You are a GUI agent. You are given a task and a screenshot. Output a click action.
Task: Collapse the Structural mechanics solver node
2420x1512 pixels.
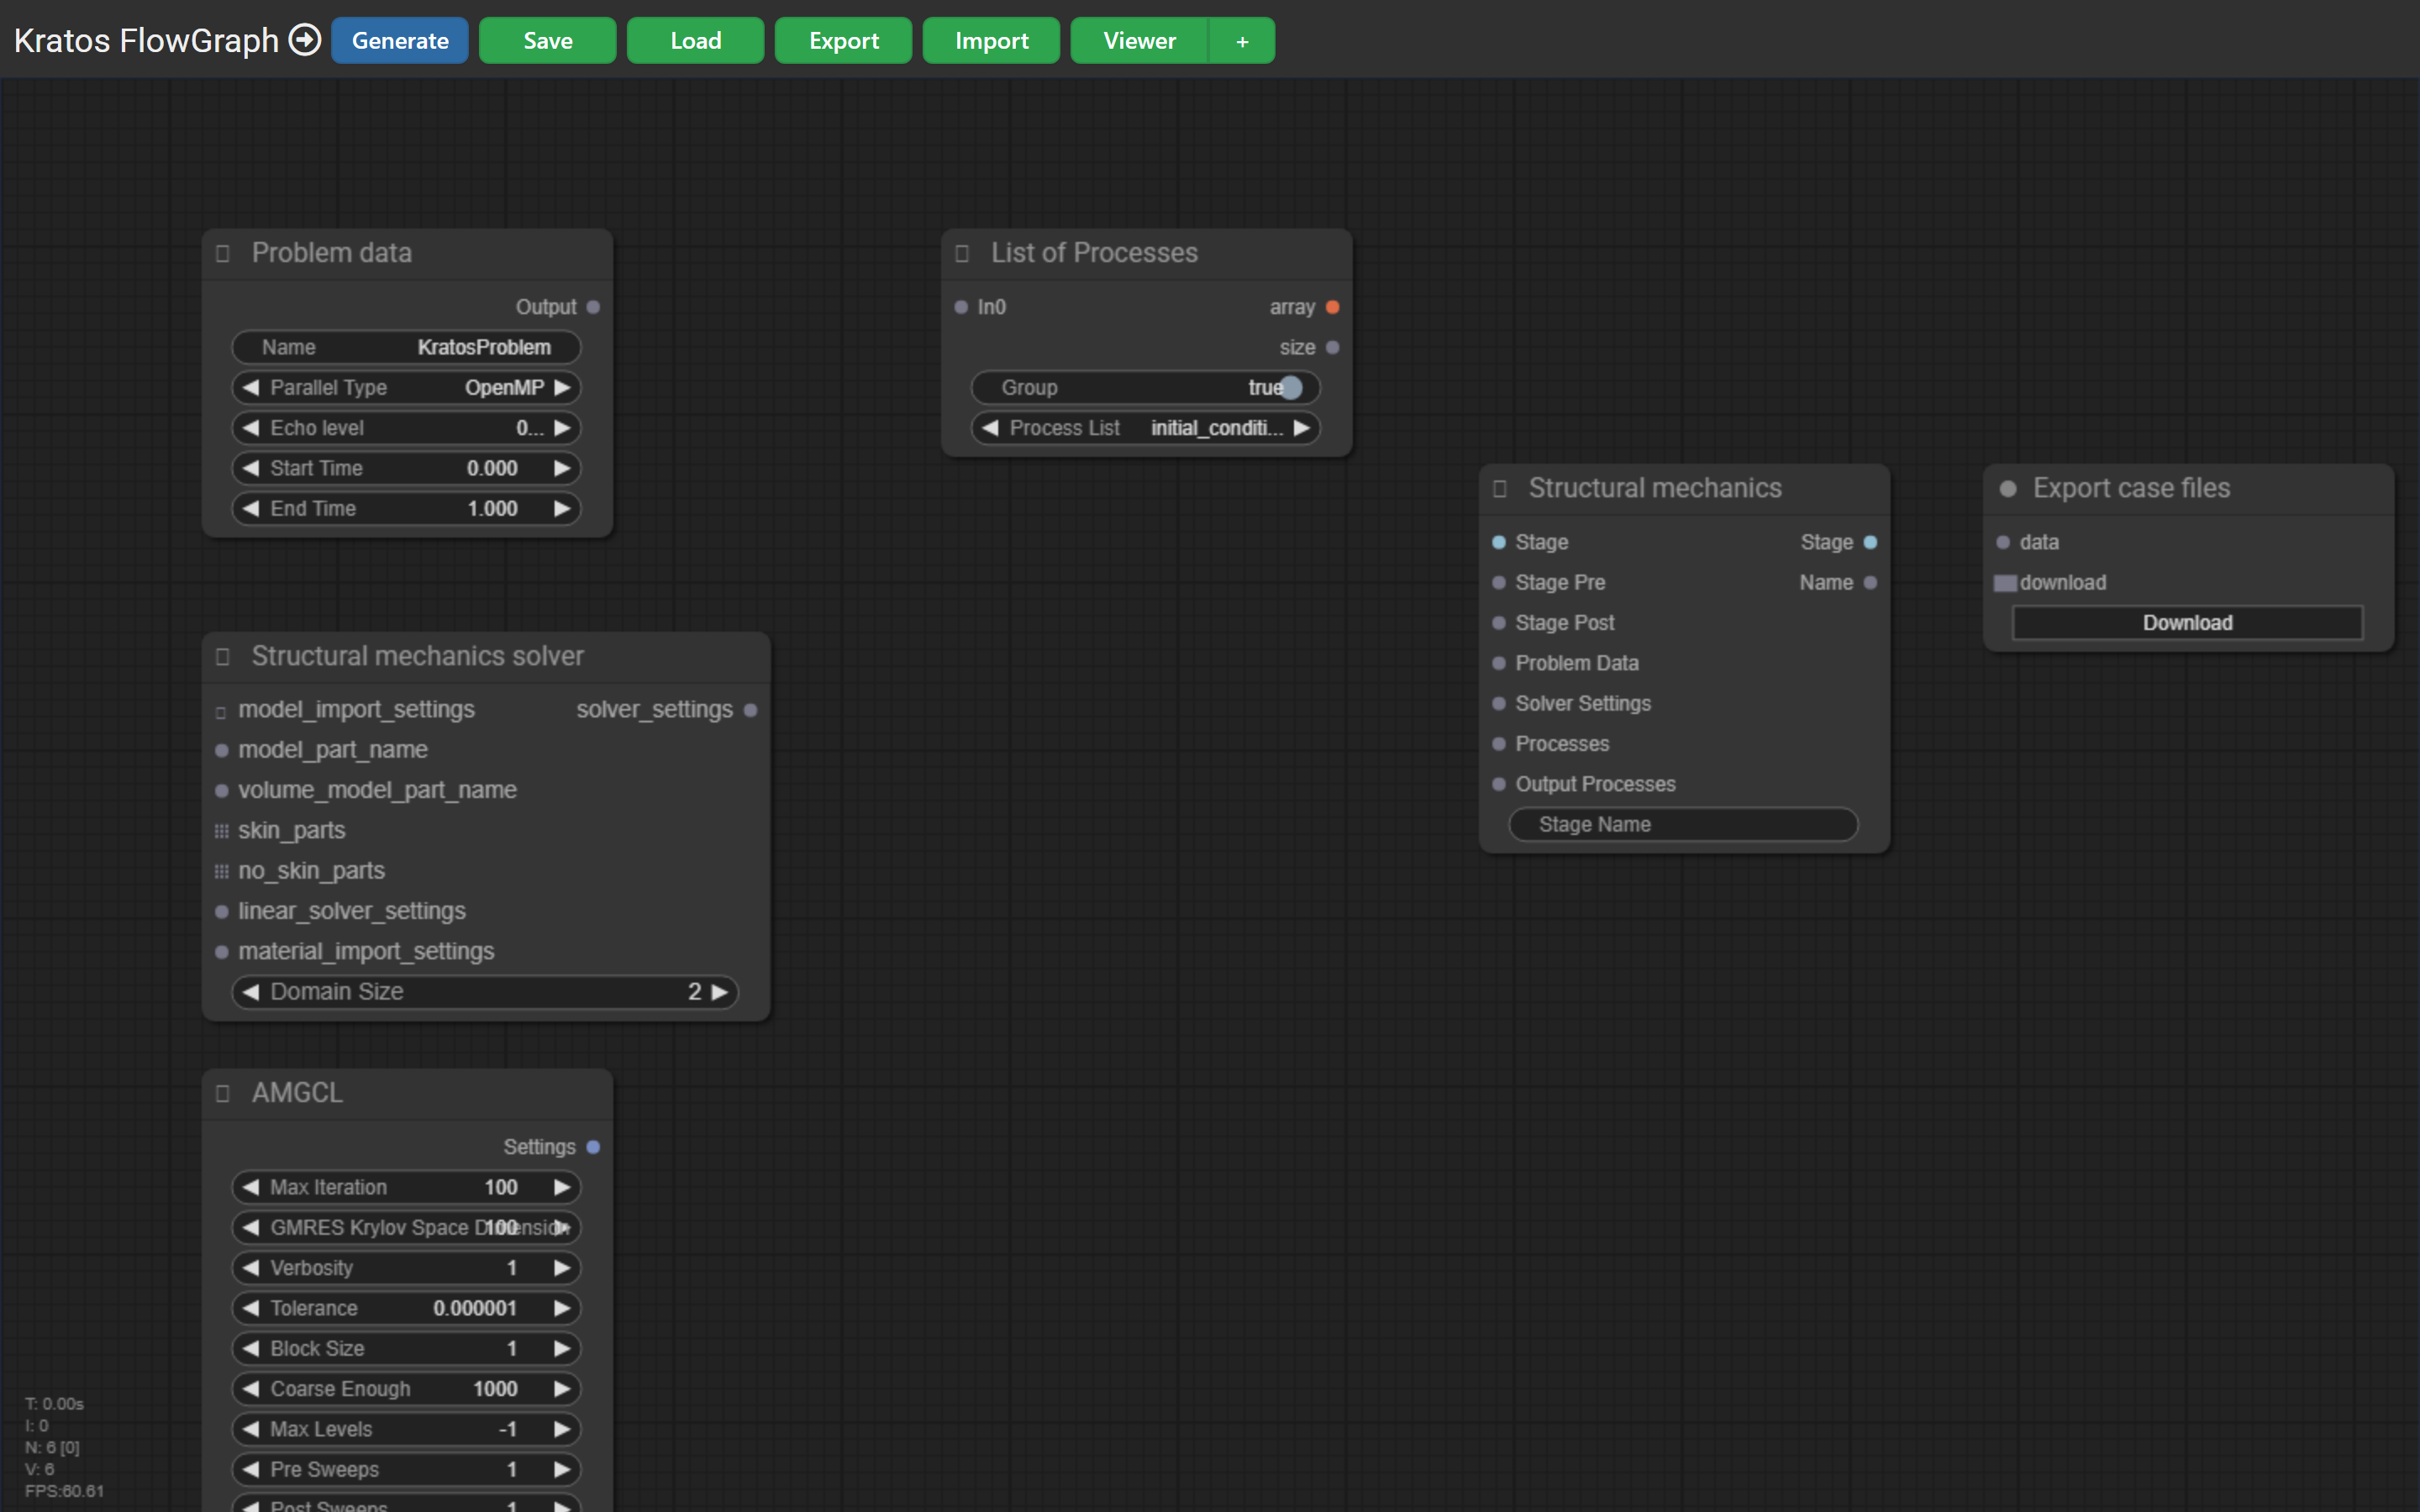click(x=223, y=656)
